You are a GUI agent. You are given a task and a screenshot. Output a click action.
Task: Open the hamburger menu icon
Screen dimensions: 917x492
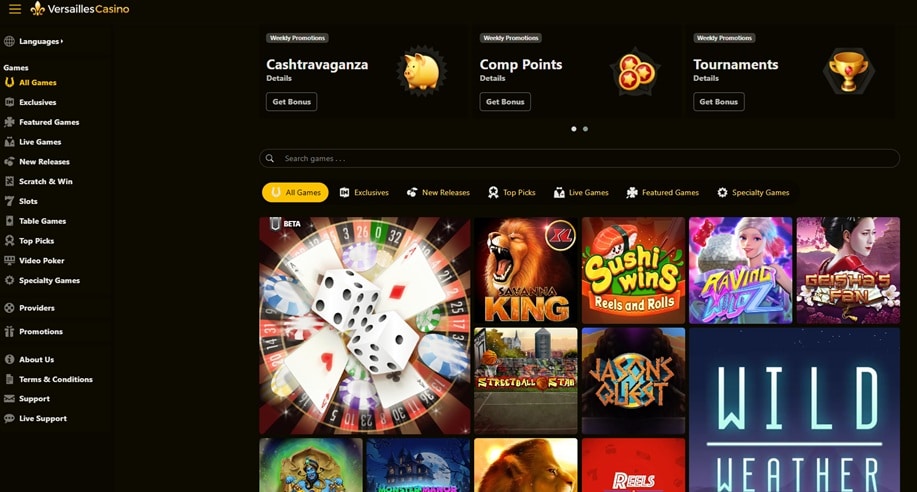pyautogui.click(x=15, y=9)
